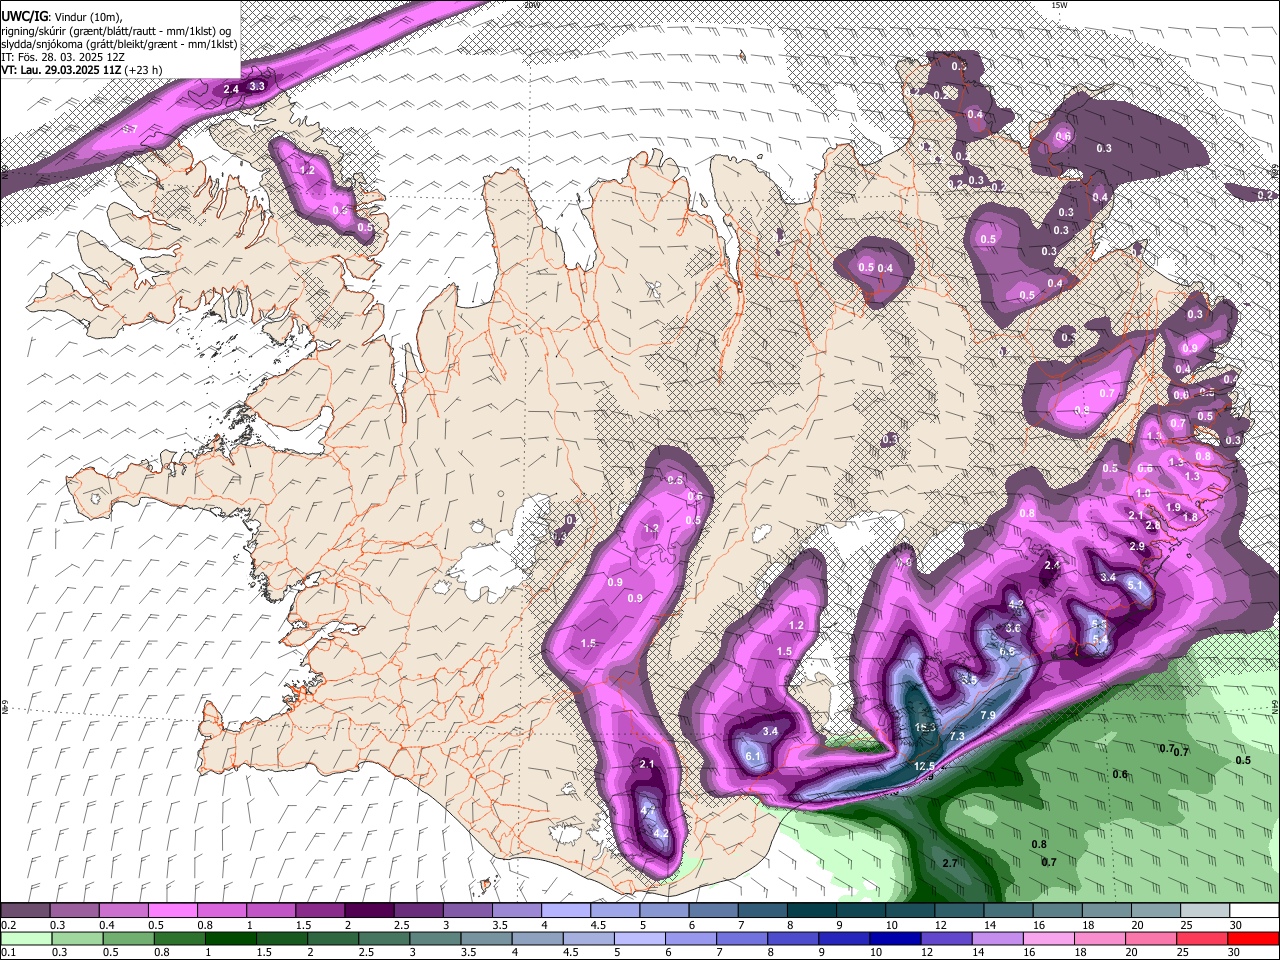Image resolution: width=1280 pixels, height=960 pixels.
Task: Pick the bright pink swatch between 0.5 and 0.8
Action: coord(173,910)
